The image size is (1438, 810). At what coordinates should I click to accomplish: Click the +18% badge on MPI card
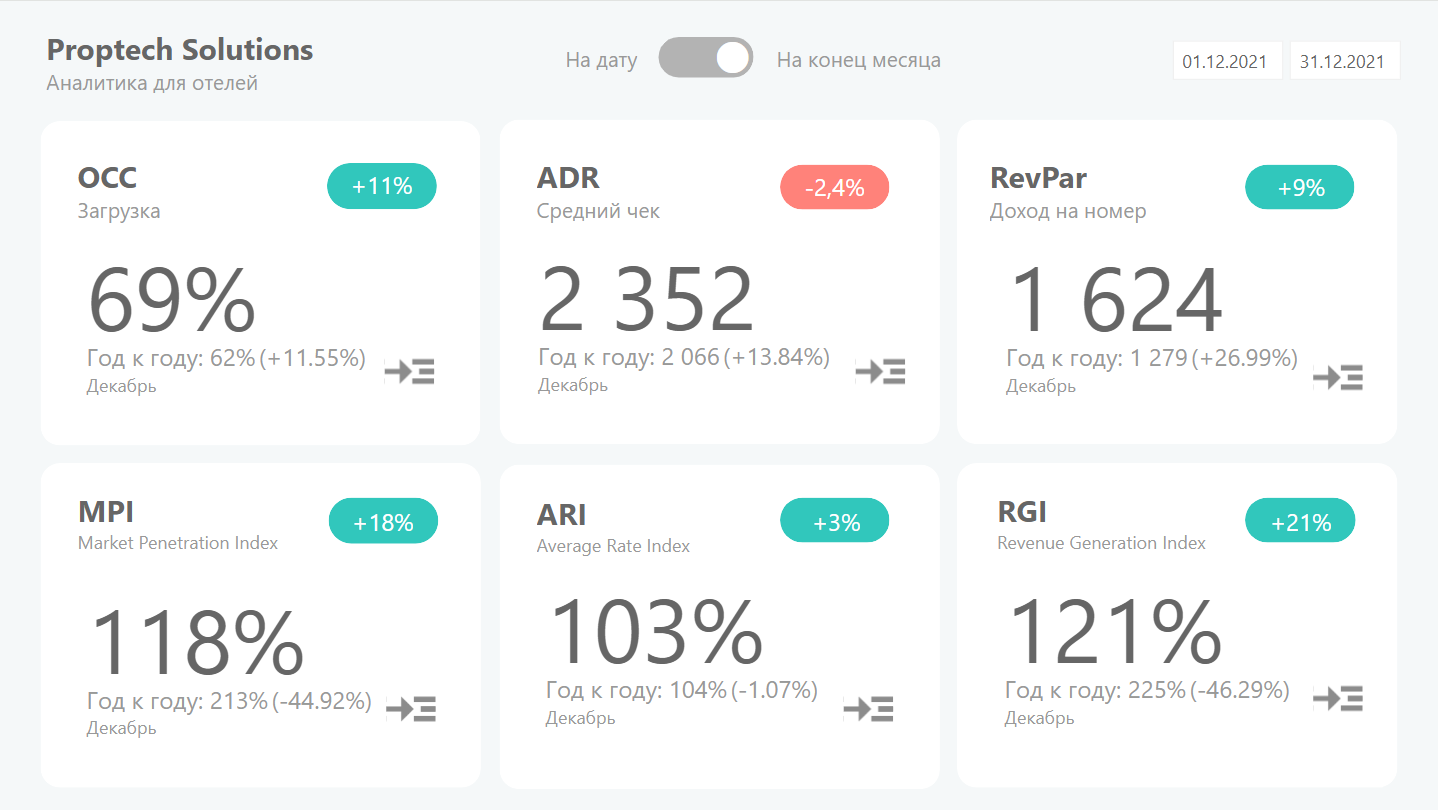point(383,521)
